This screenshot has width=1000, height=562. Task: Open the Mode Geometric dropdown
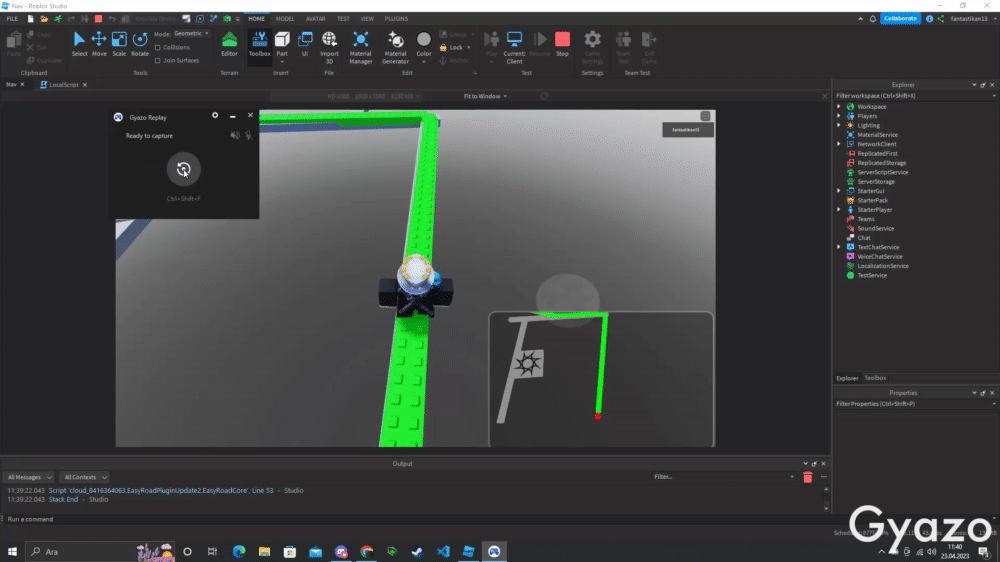[x=191, y=33]
